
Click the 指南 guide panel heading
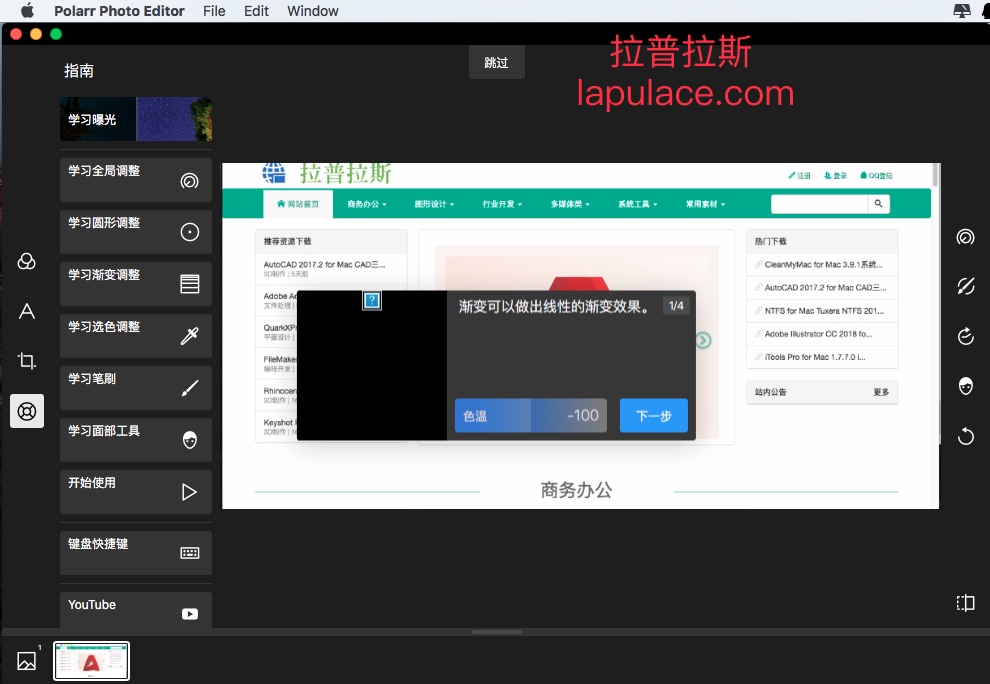pos(79,71)
